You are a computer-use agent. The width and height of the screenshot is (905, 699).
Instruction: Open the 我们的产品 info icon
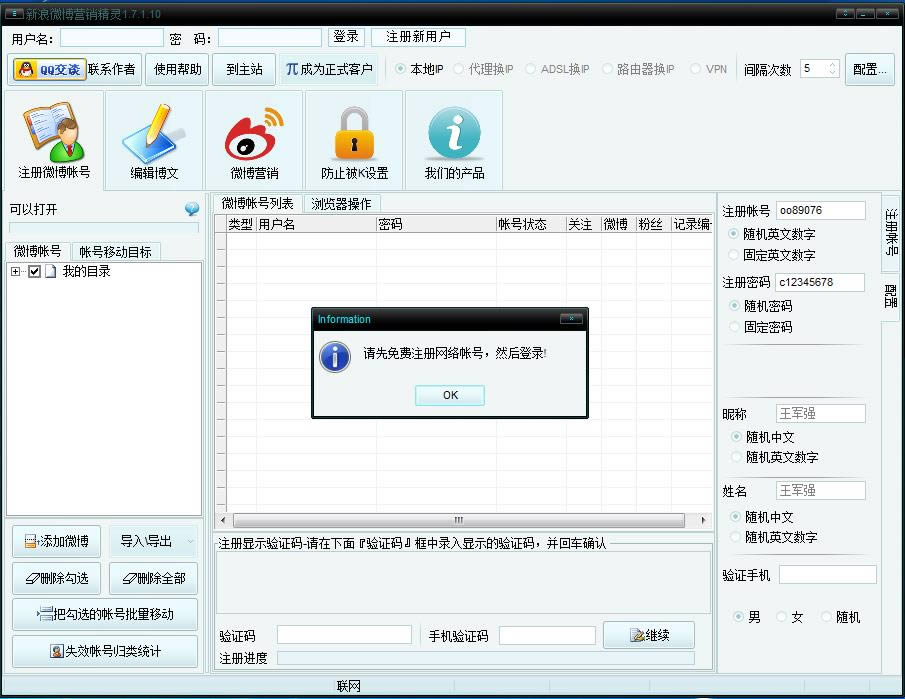tap(454, 140)
